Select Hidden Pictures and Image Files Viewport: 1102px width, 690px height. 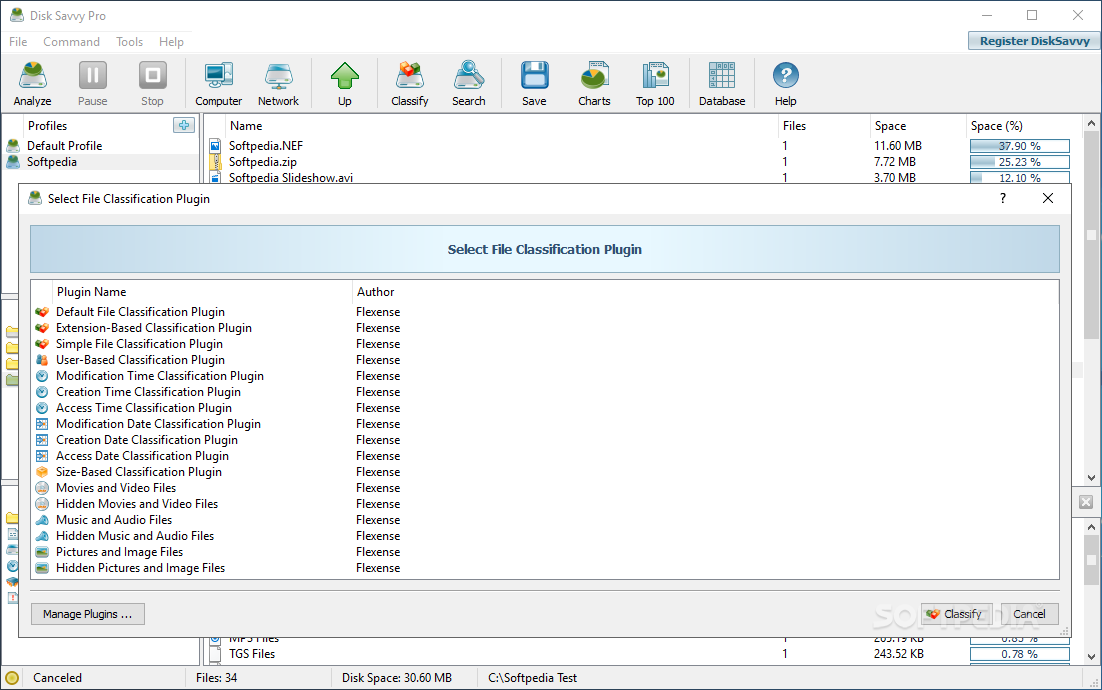tap(141, 568)
